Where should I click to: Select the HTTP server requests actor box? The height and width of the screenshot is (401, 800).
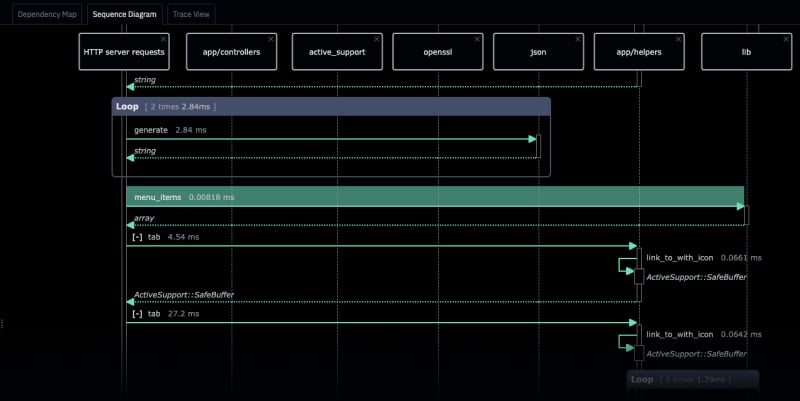tap(124, 52)
